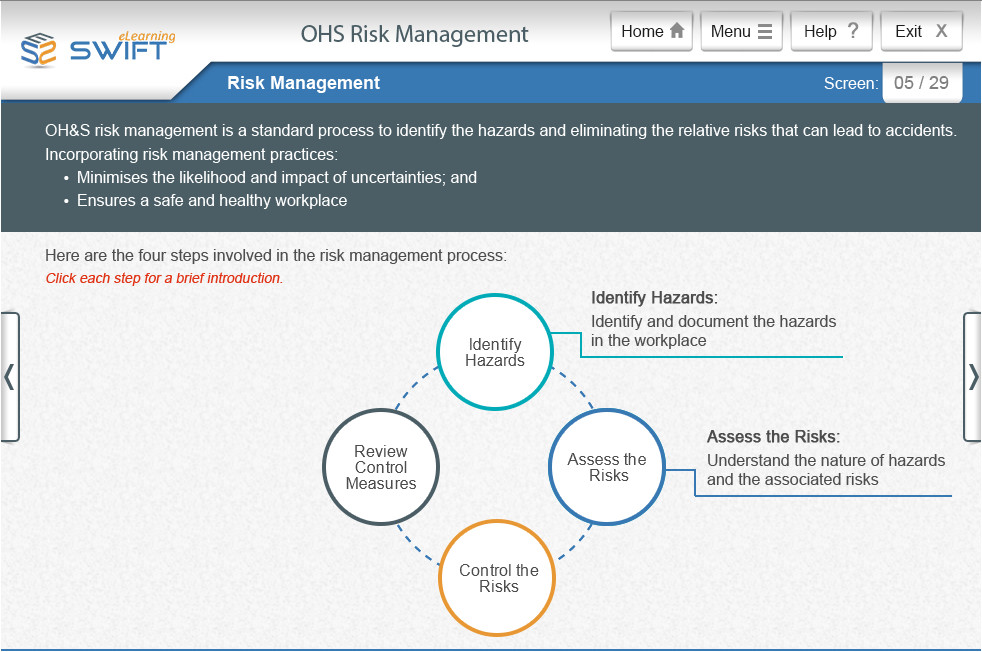
Task: Click the Help button
Action: (831, 30)
